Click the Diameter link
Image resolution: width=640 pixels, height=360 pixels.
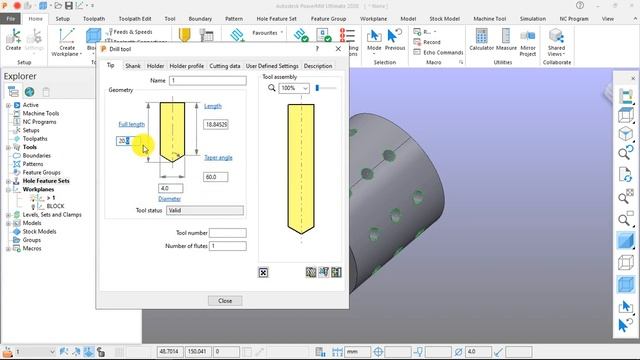(169, 199)
